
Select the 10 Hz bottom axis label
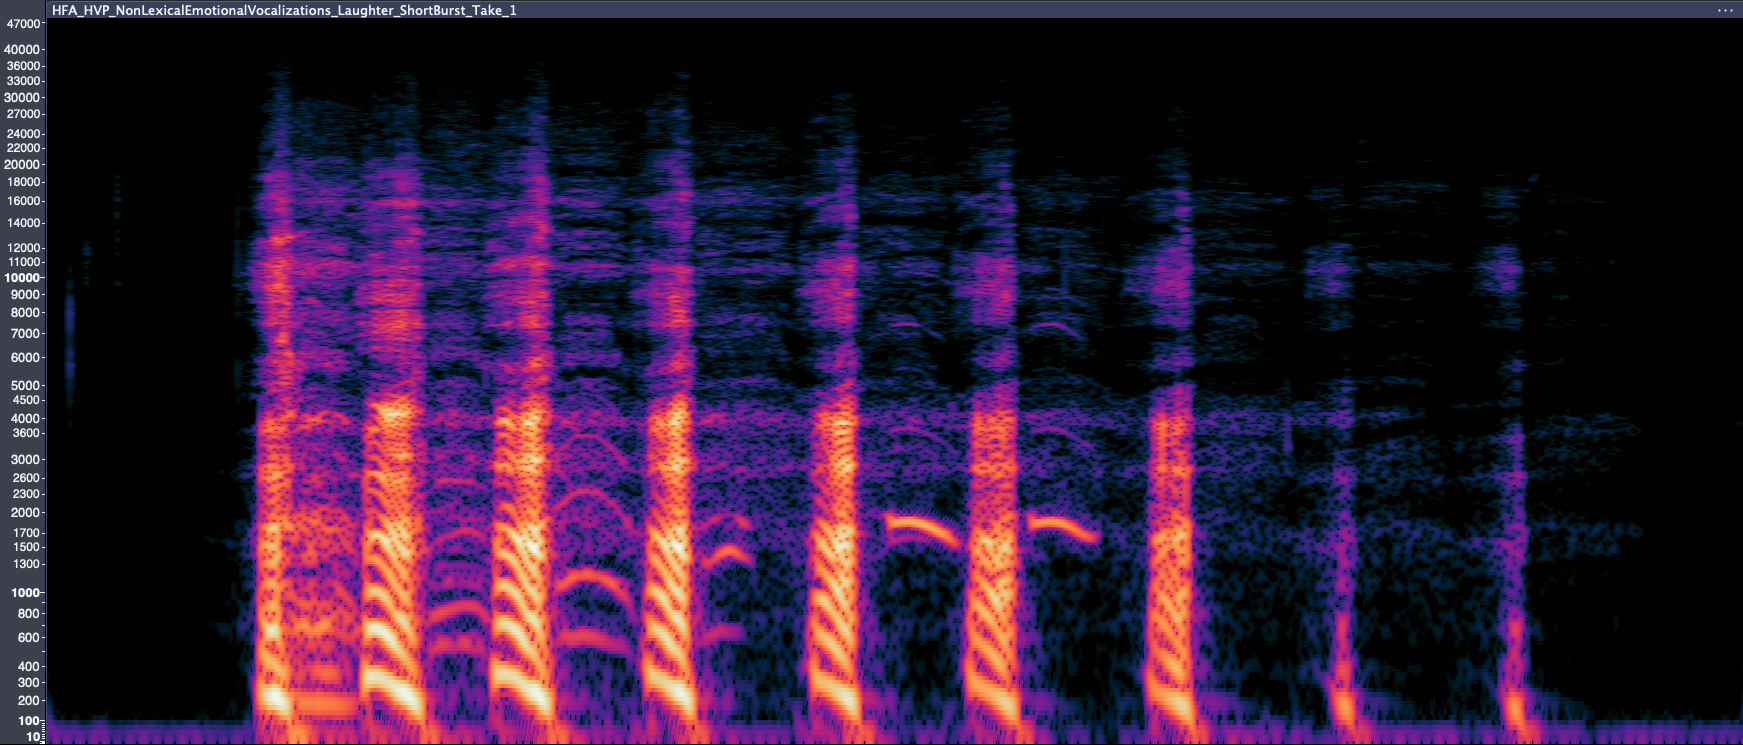point(33,737)
